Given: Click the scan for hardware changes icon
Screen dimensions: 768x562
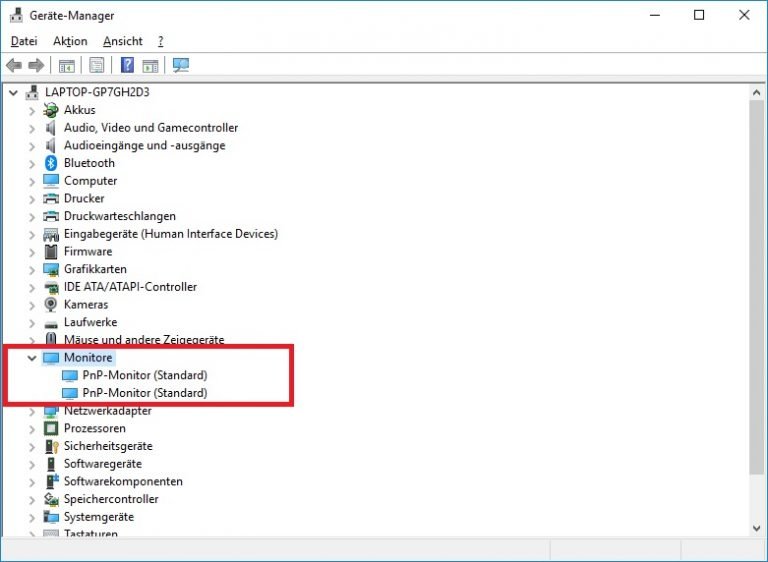Looking at the screenshot, I should coord(181,65).
